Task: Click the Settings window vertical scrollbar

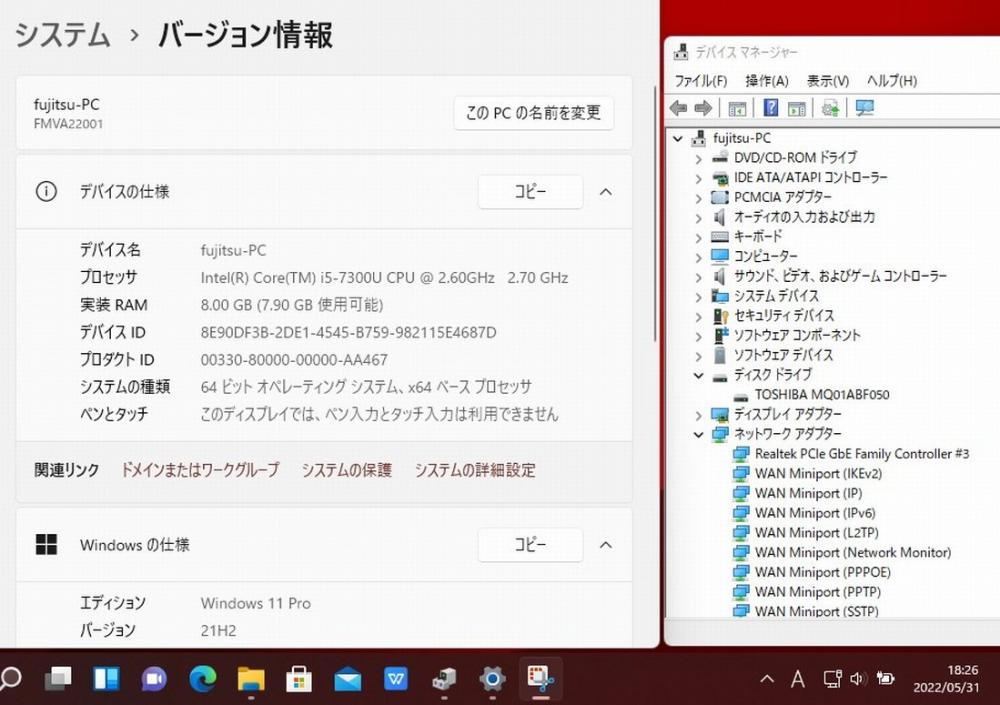Action: pyautogui.click(x=654, y=214)
